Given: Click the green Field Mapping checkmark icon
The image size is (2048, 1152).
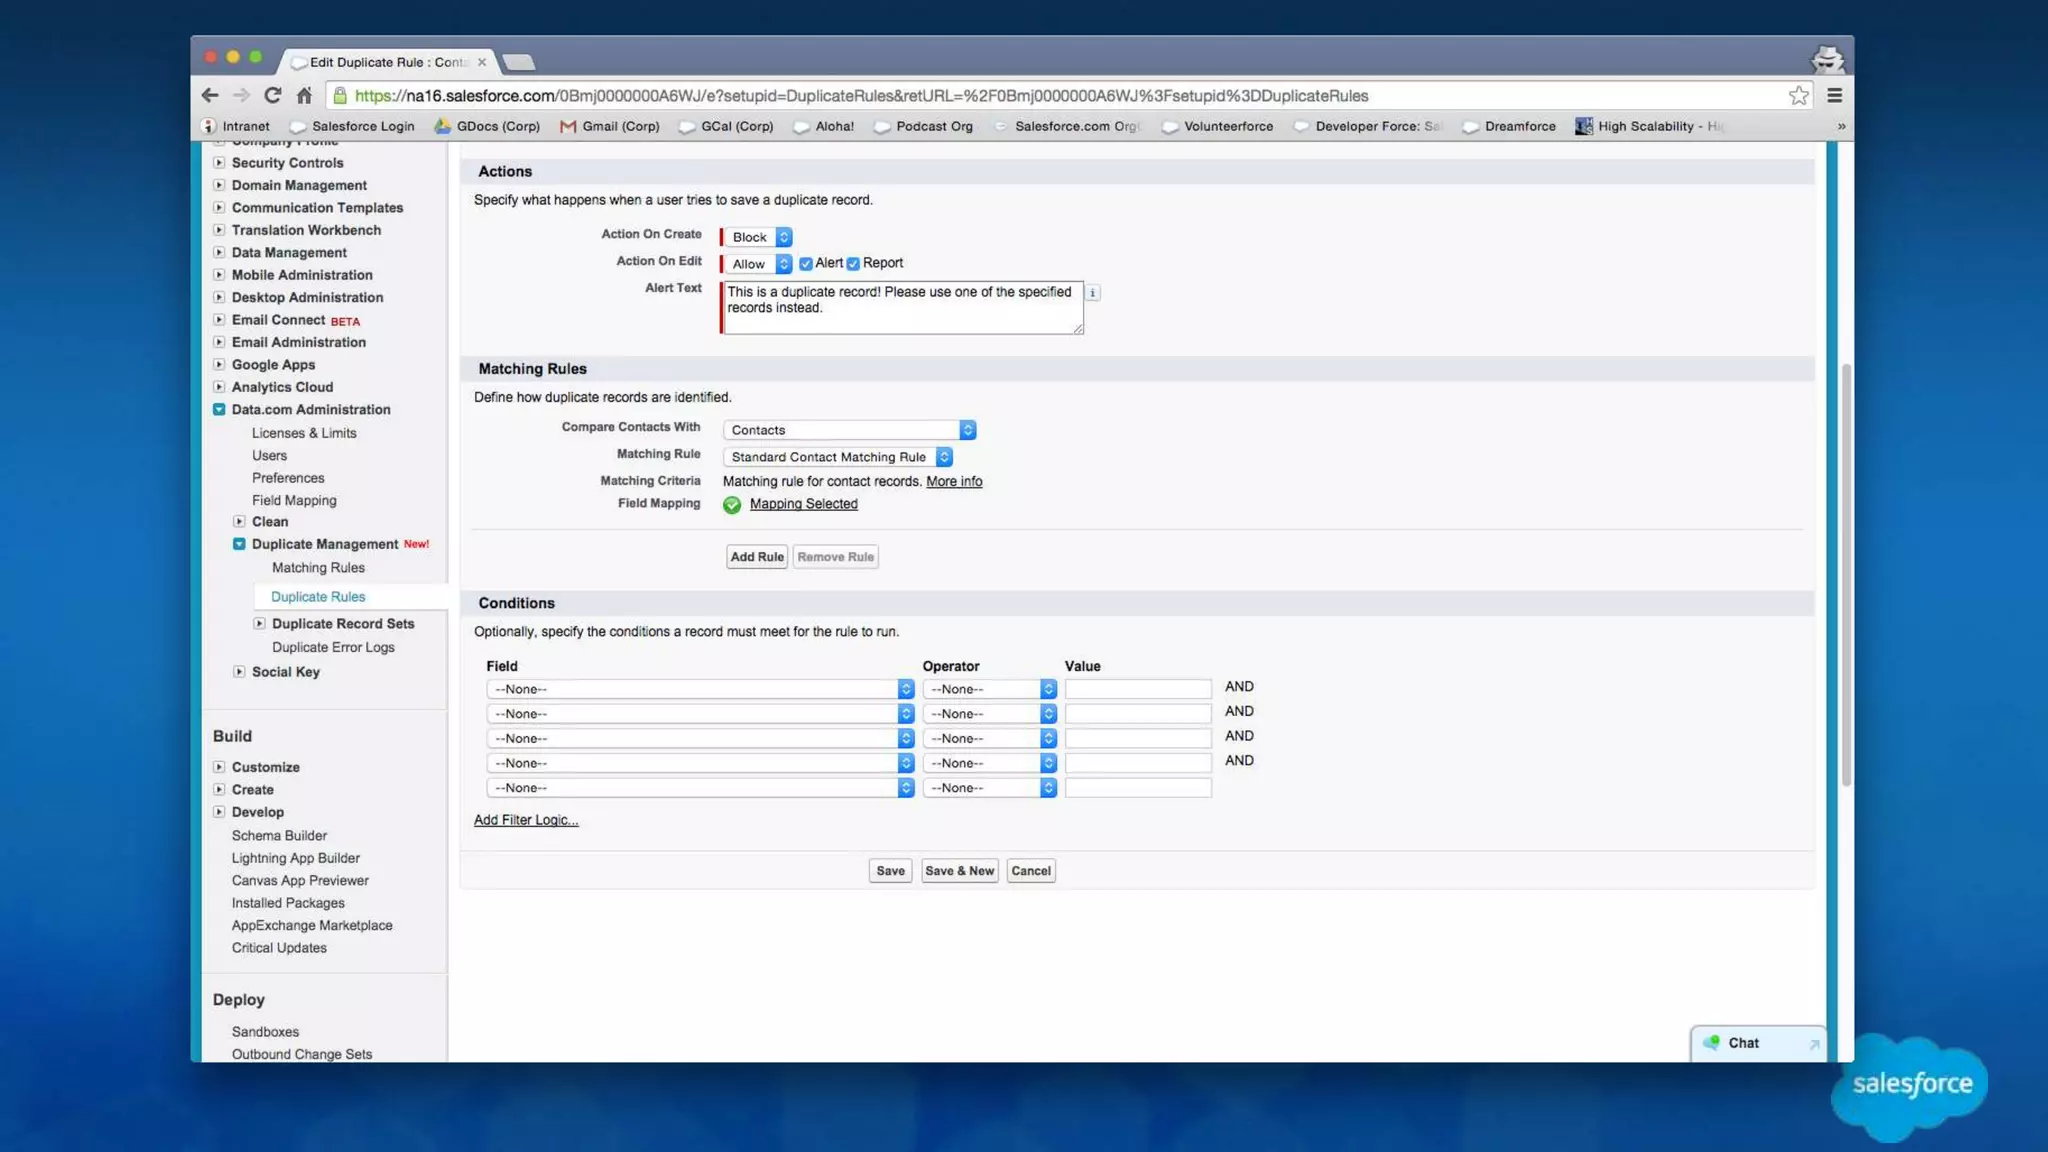Looking at the screenshot, I should coord(732,505).
